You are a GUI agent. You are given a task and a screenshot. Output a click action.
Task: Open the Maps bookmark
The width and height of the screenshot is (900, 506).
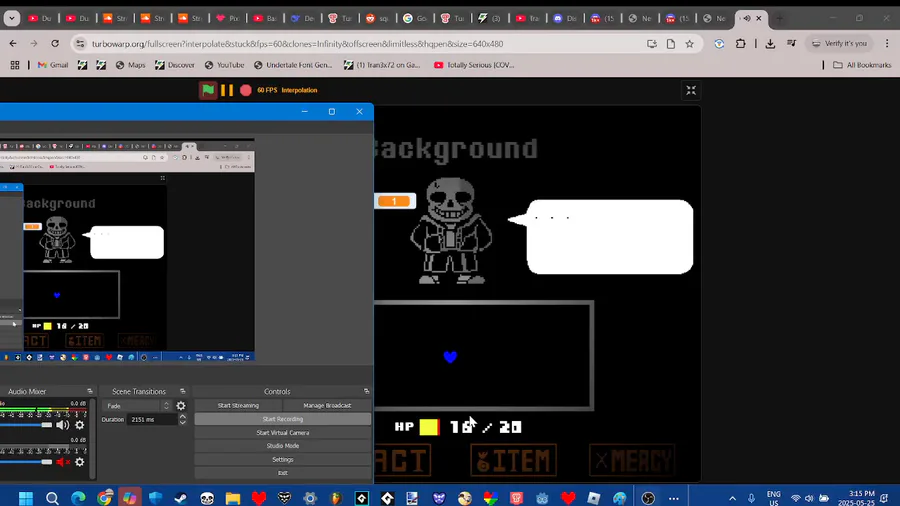coord(130,65)
